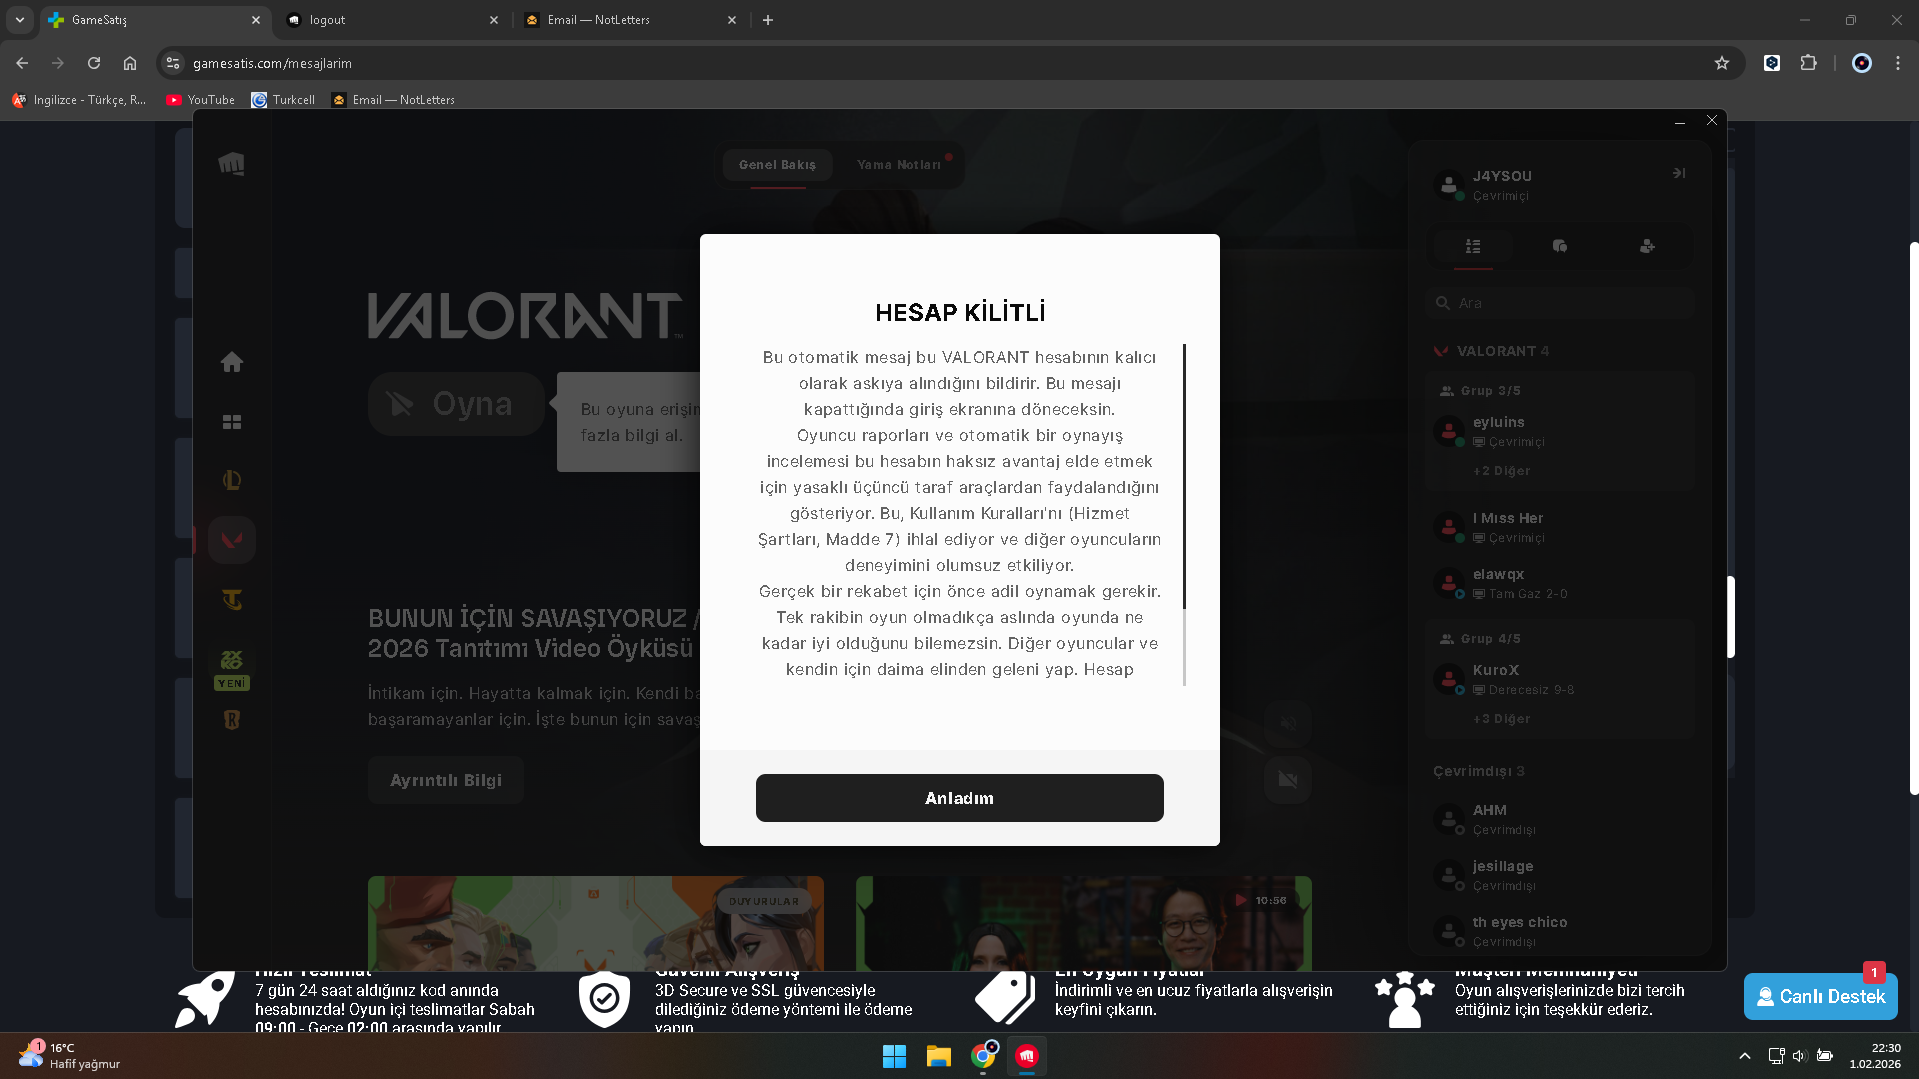Select friend elawqx in the list
This screenshot has height=1079, width=1919.
click(x=1560, y=583)
